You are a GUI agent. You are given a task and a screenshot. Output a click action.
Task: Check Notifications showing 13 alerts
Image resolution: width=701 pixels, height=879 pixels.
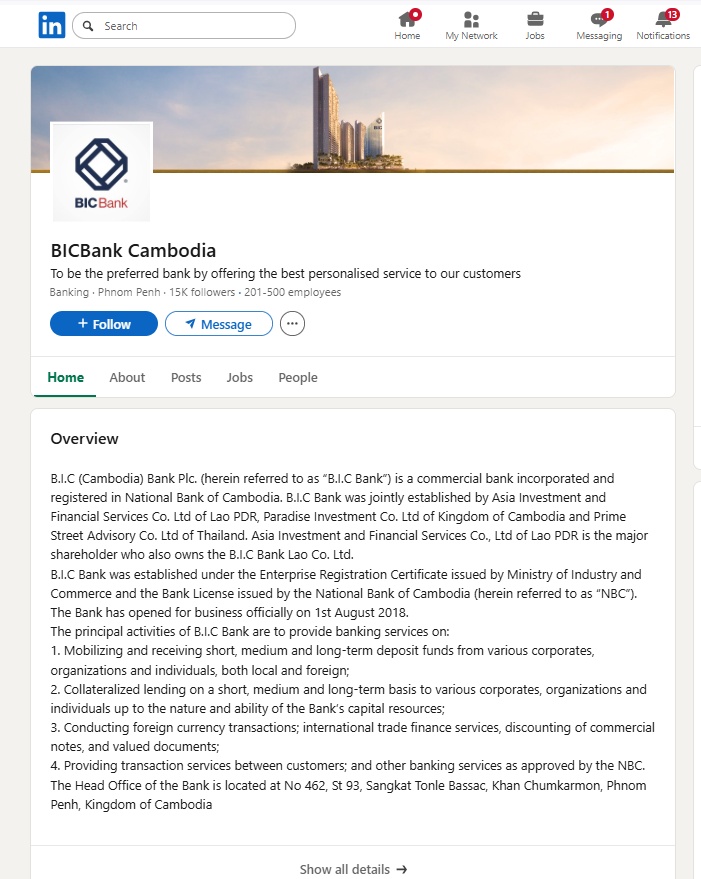(x=661, y=20)
